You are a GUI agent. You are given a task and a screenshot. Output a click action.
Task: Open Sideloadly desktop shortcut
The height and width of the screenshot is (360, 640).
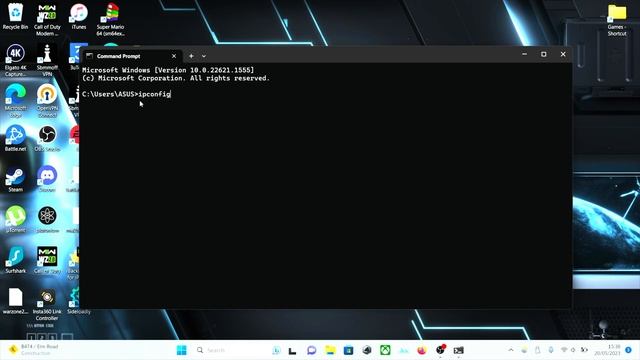pyautogui.click(x=78, y=301)
